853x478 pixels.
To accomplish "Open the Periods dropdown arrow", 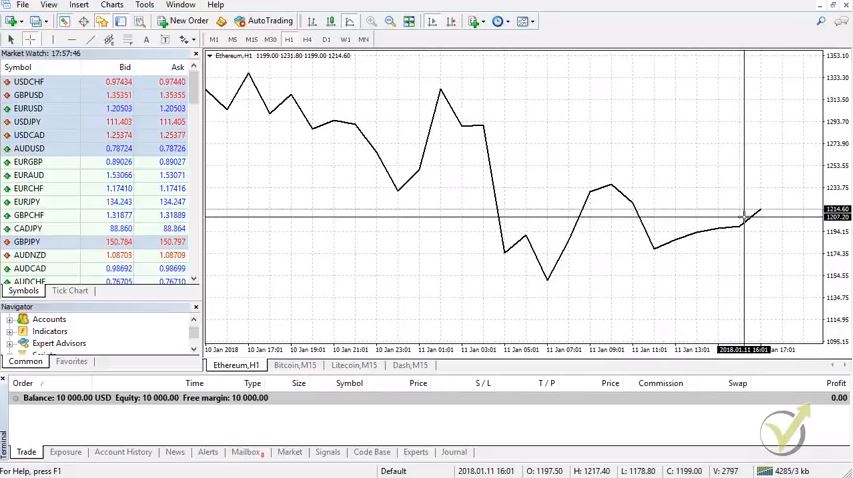I will click(508, 22).
